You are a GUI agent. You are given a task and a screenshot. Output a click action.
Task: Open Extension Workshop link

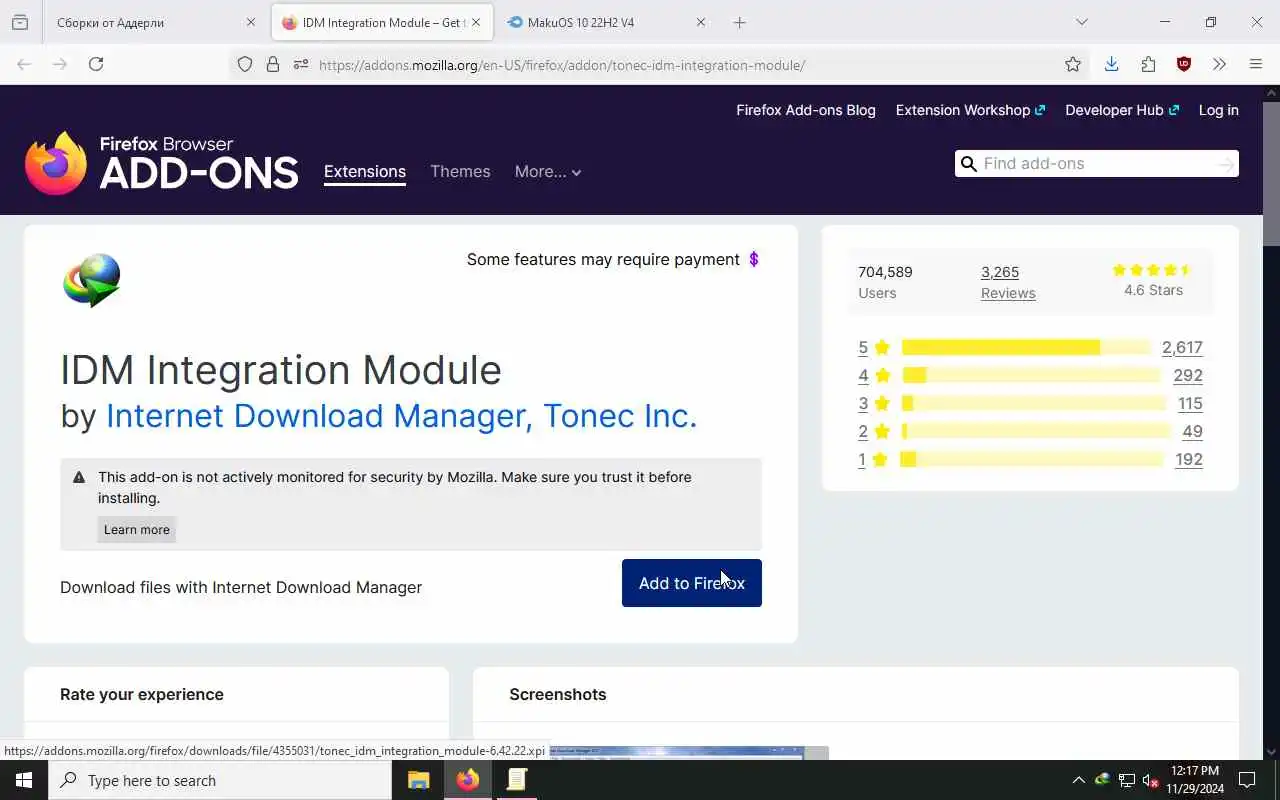click(x=970, y=110)
